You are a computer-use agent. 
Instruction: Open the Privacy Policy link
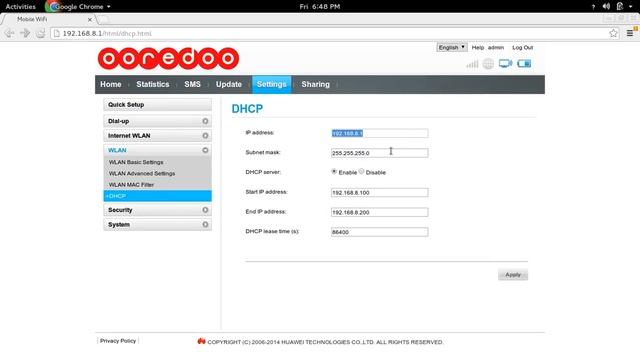point(118,341)
